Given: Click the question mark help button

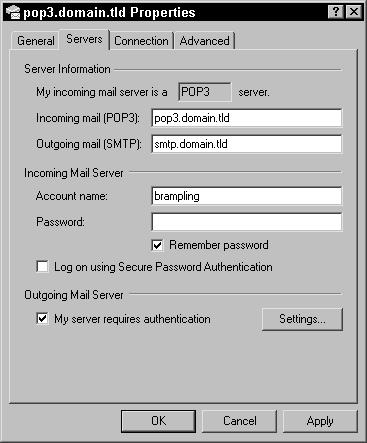Looking at the screenshot, I should coord(336,12).
